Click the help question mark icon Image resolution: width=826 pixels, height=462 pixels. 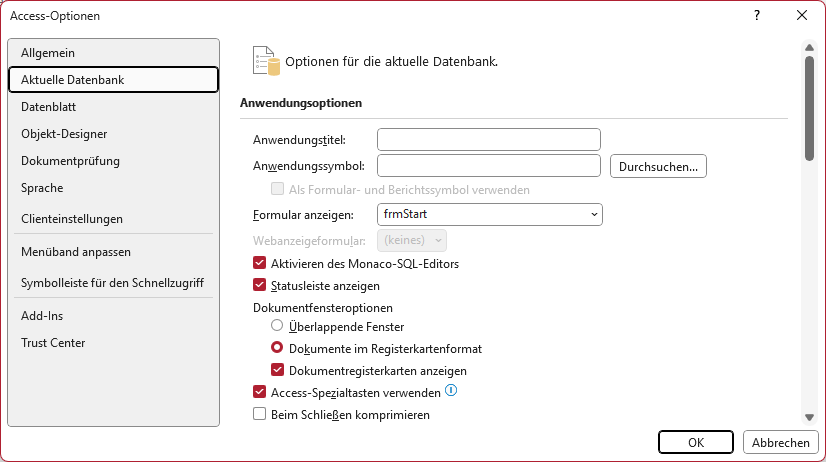[x=757, y=15]
